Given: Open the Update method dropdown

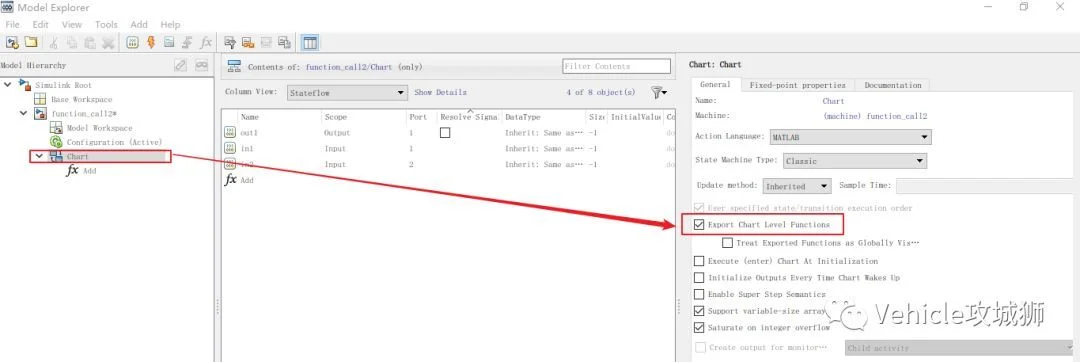Looking at the screenshot, I should click(x=797, y=186).
